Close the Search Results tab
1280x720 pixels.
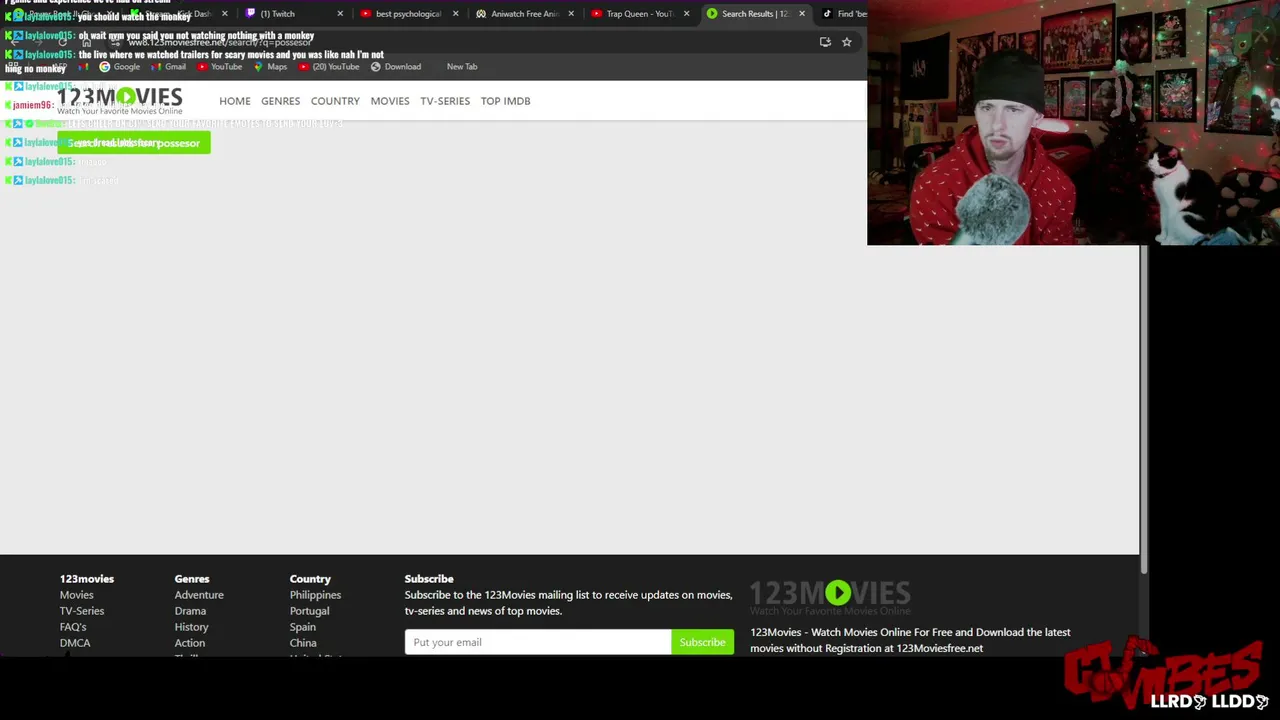pyautogui.click(x=802, y=14)
